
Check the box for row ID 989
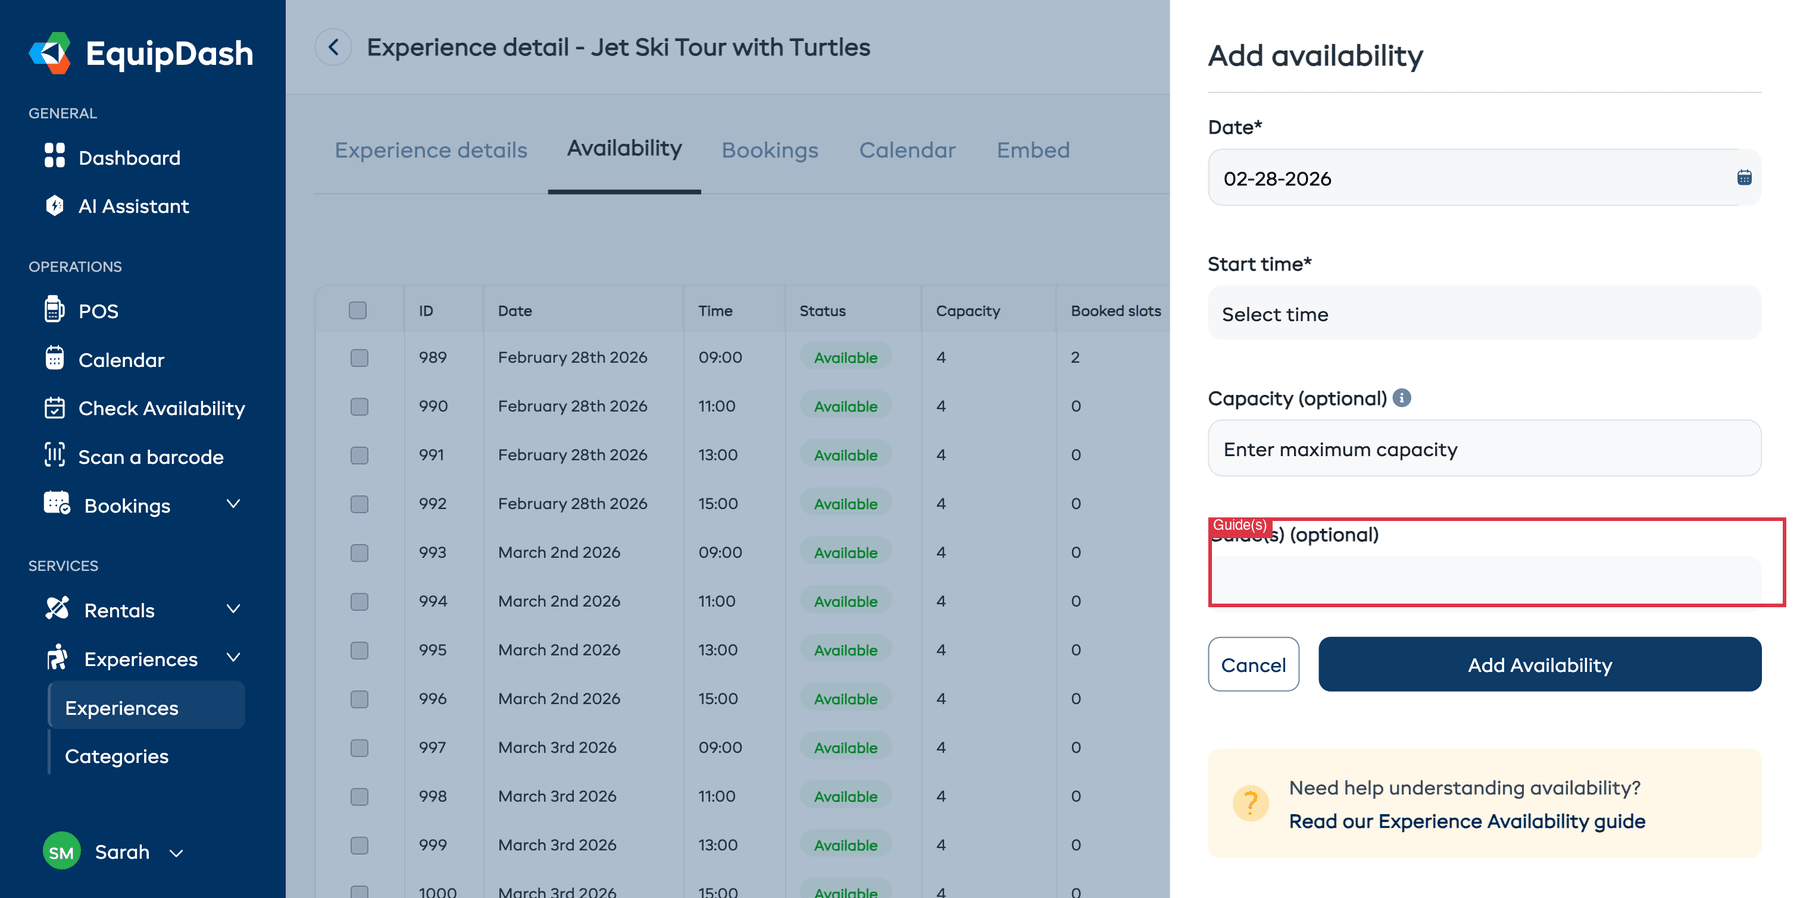[359, 358]
